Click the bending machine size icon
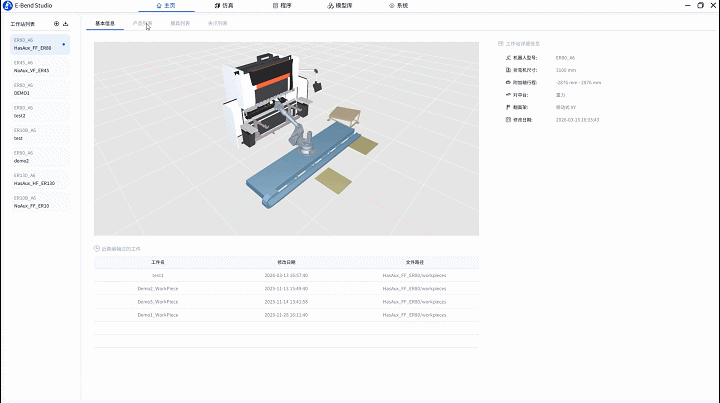This screenshot has height=403, width=720. coord(508,70)
